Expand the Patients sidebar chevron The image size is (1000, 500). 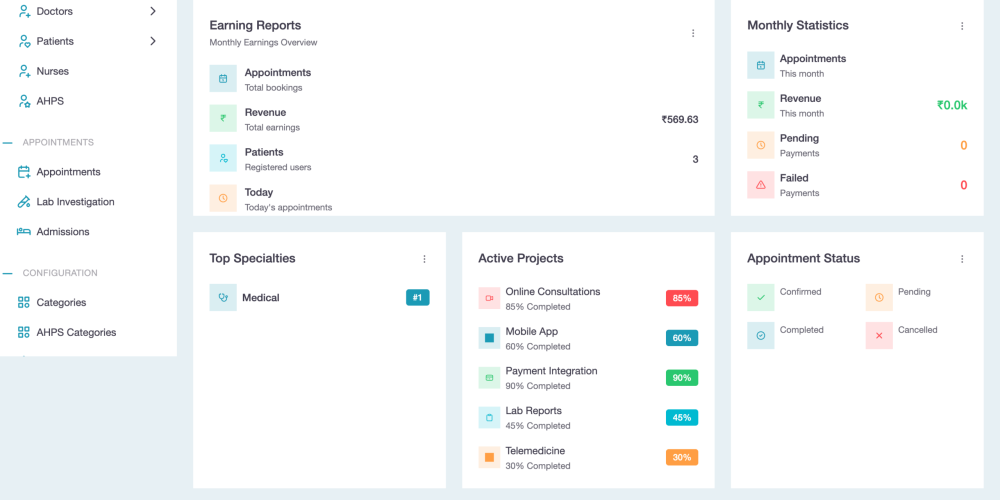point(152,41)
